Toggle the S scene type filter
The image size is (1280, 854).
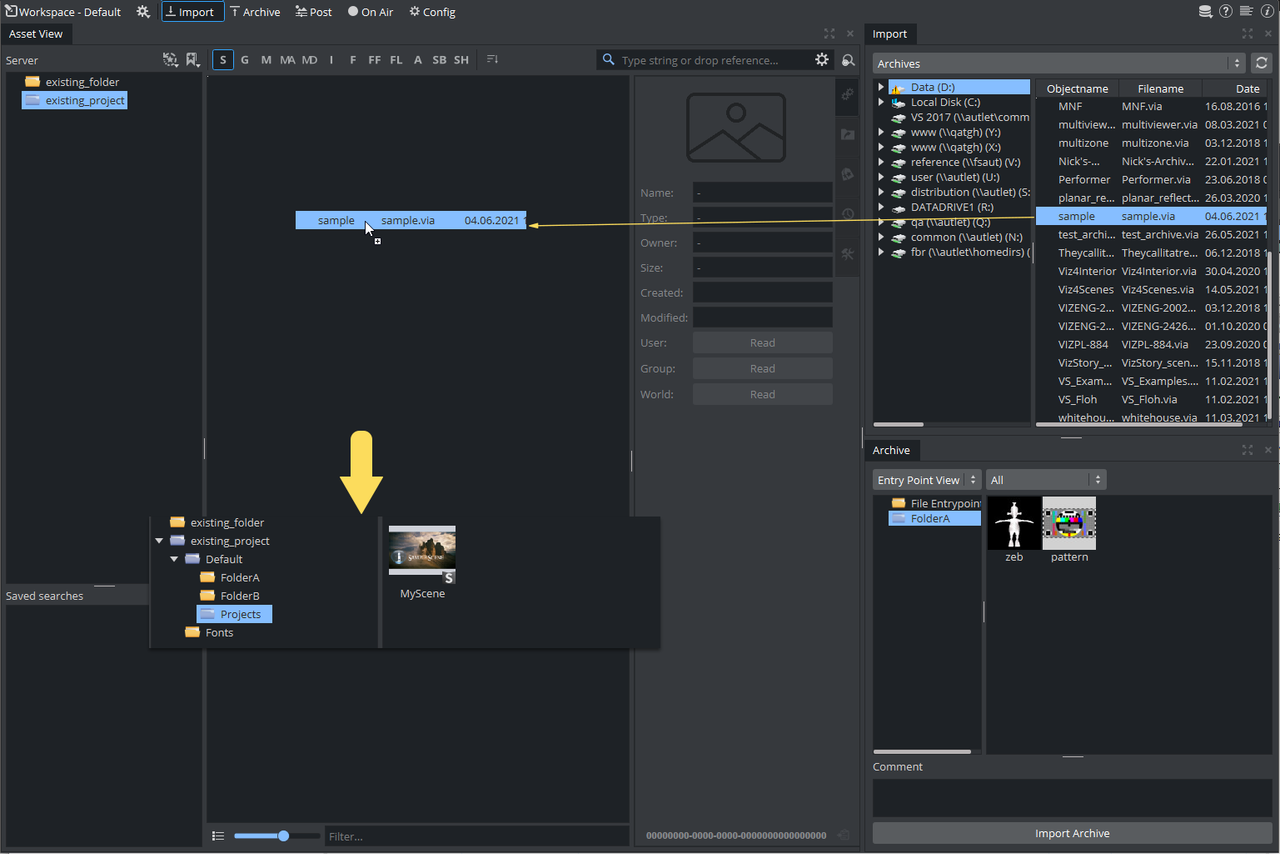pos(223,60)
